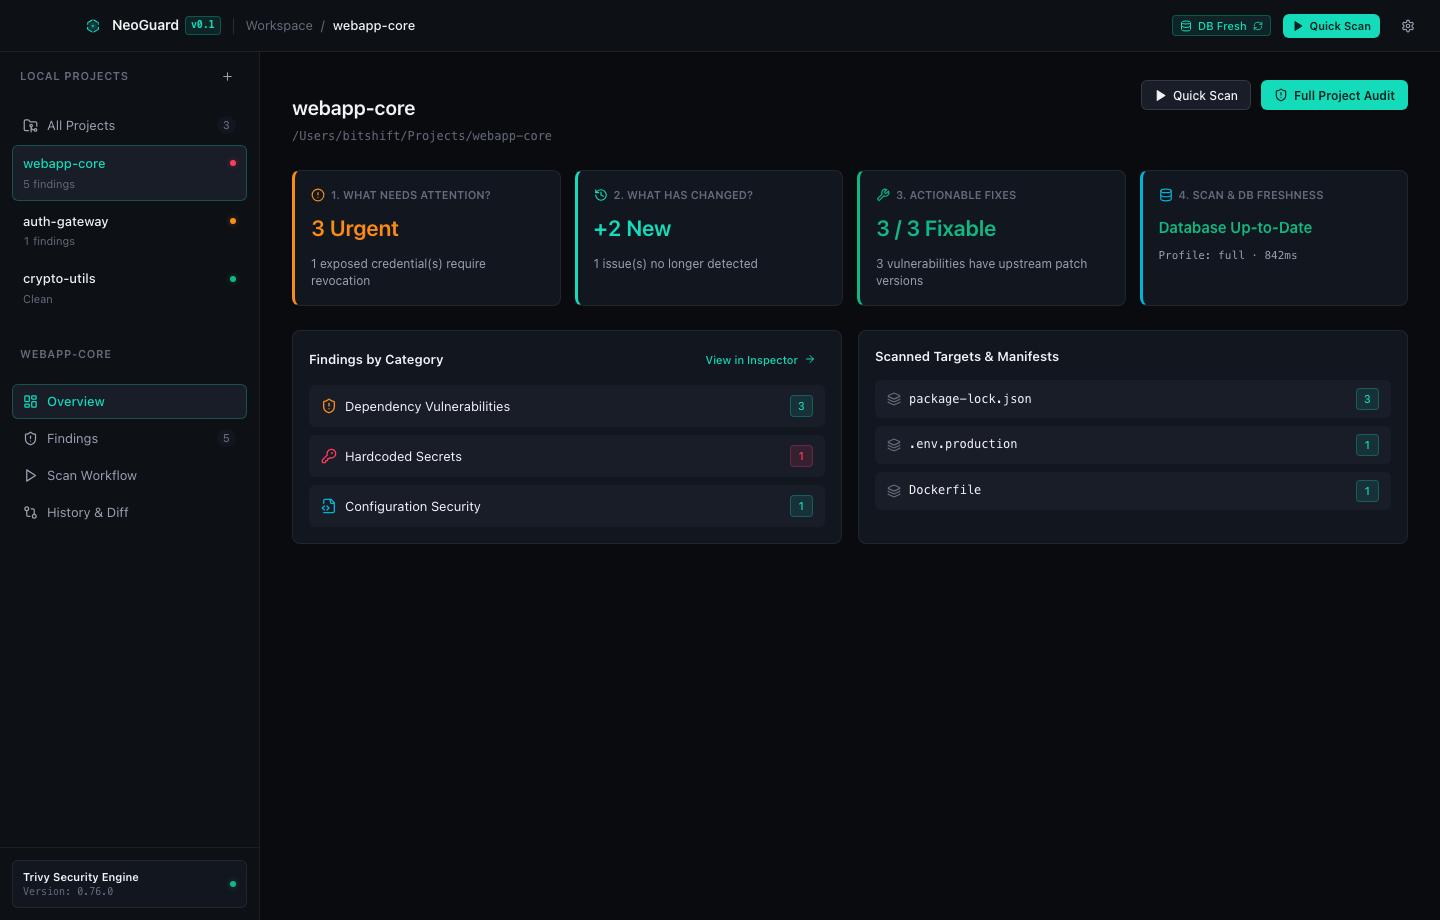Click the package-lock.json layers icon
The height and width of the screenshot is (920, 1440).
(894, 399)
